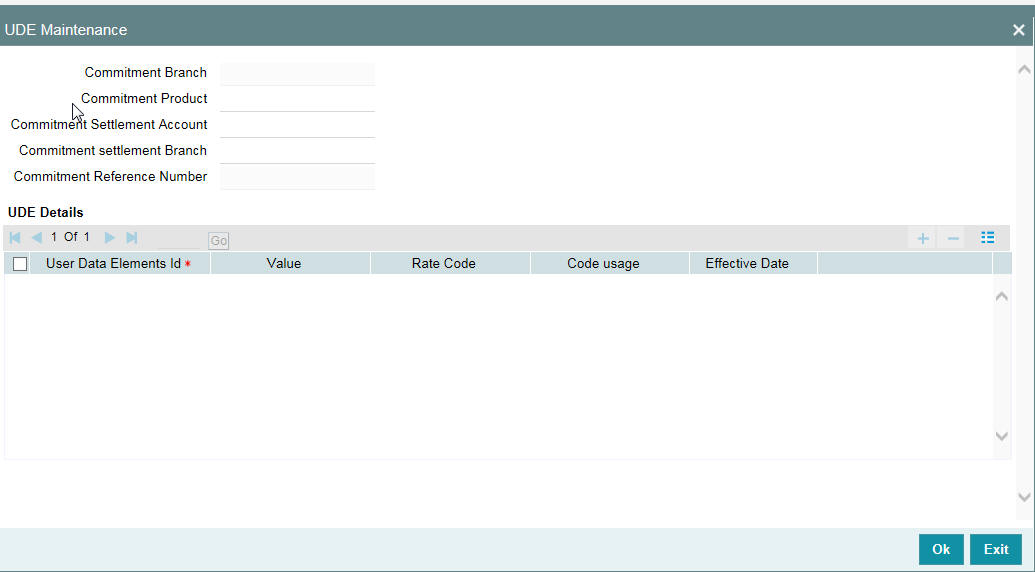Click the dialog scrollbar down arrow
Screen dimensions: 1035x572
click(1024, 497)
